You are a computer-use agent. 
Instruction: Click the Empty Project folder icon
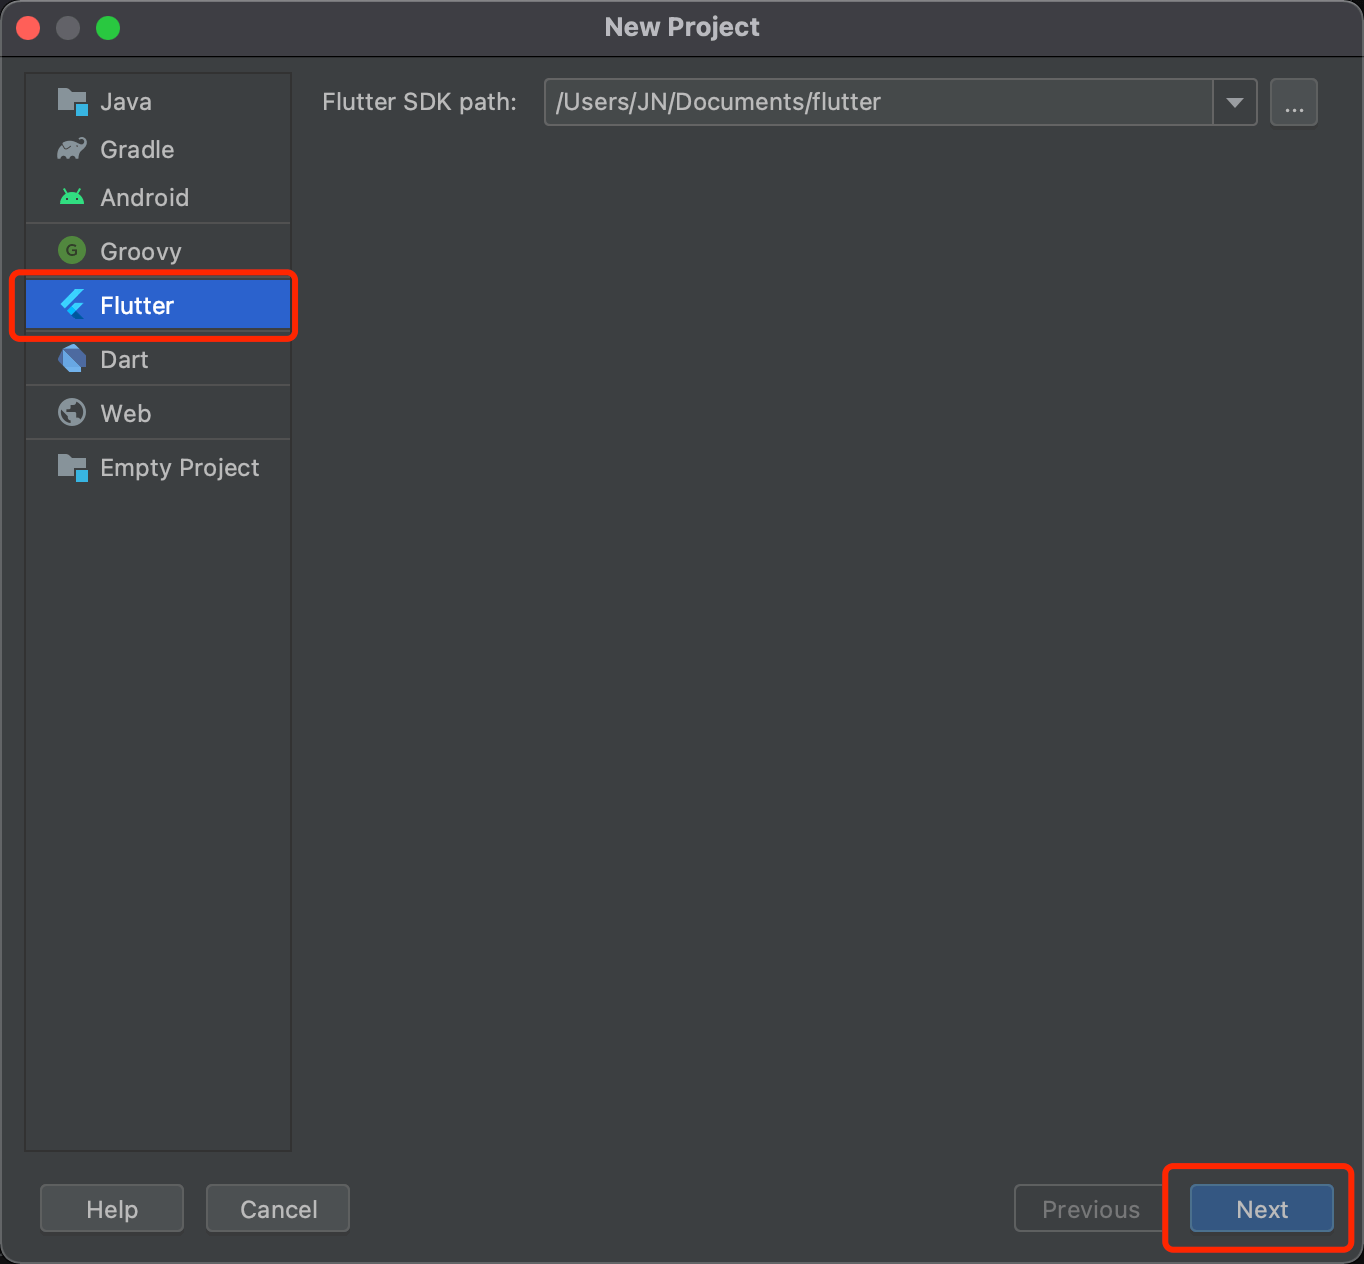pyautogui.click(x=73, y=467)
